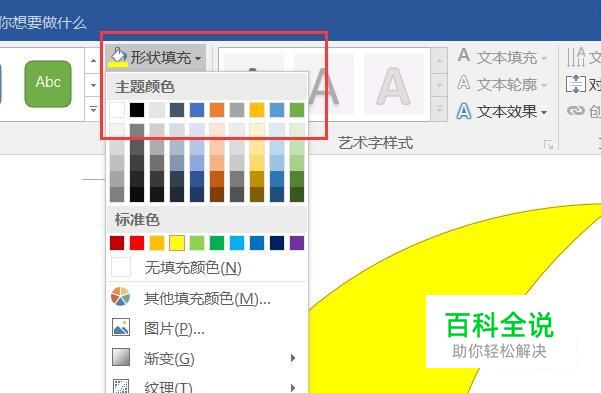Expand the 纹理(T) submenu arrow
The image size is (601, 393).
pyautogui.click(x=293, y=388)
